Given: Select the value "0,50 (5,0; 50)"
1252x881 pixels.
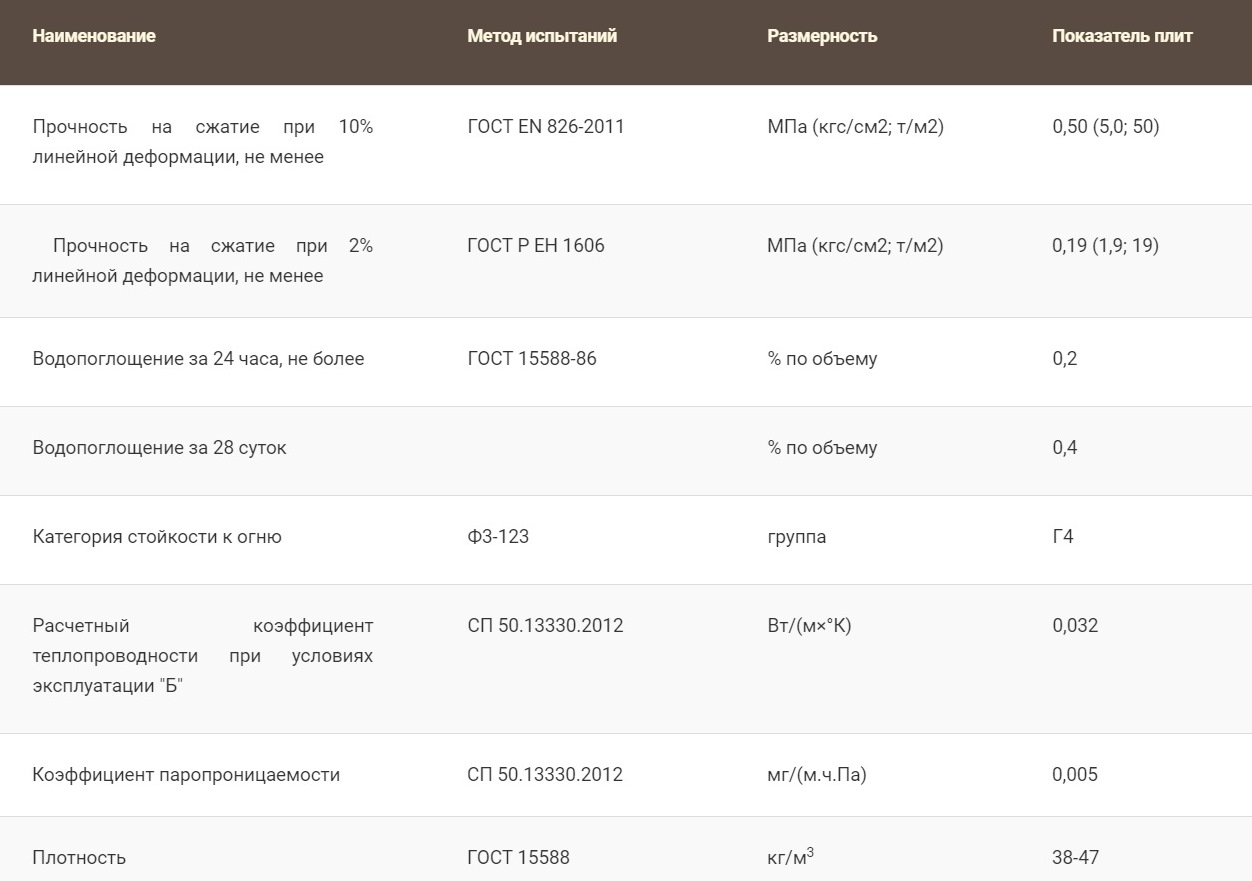Looking at the screenshot, I should (x=1105, y=127).
